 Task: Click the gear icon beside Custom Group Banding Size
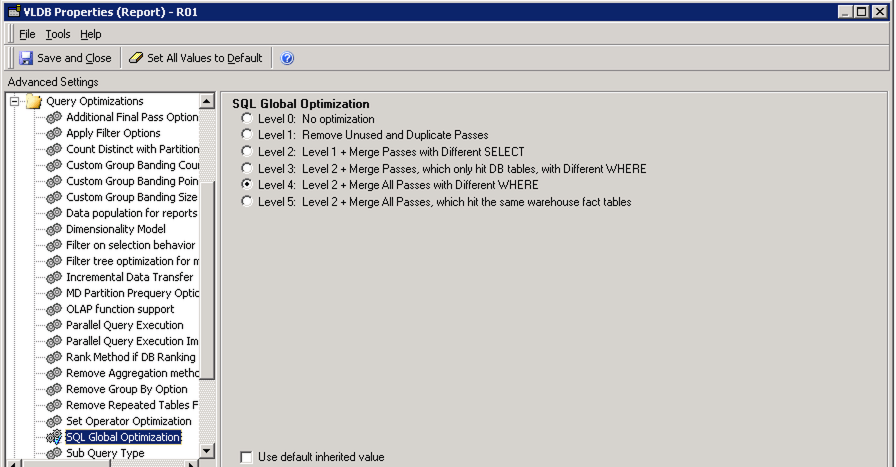(x=54, y=197)
